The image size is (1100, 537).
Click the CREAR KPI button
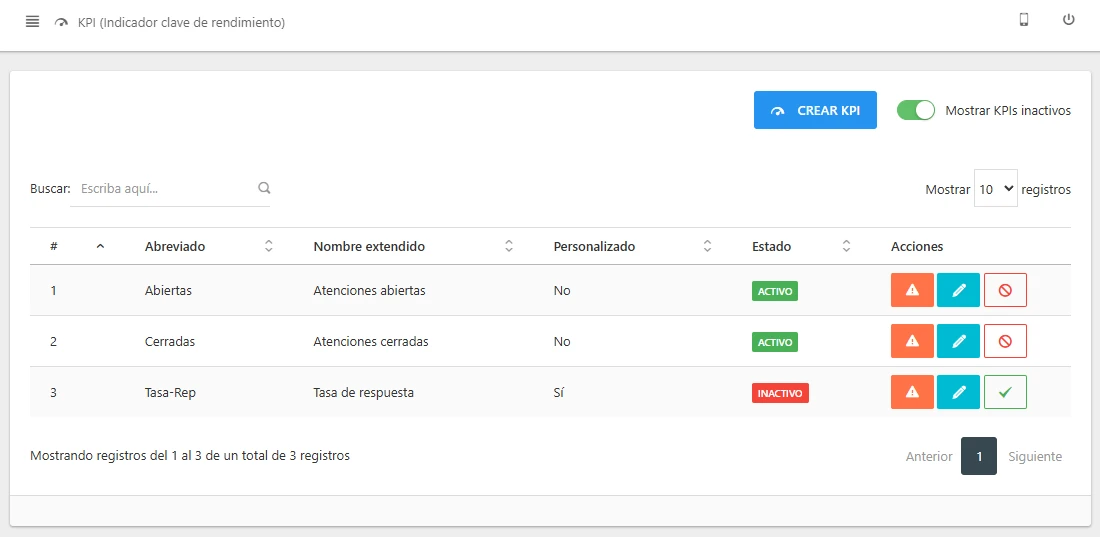(815, 110)
